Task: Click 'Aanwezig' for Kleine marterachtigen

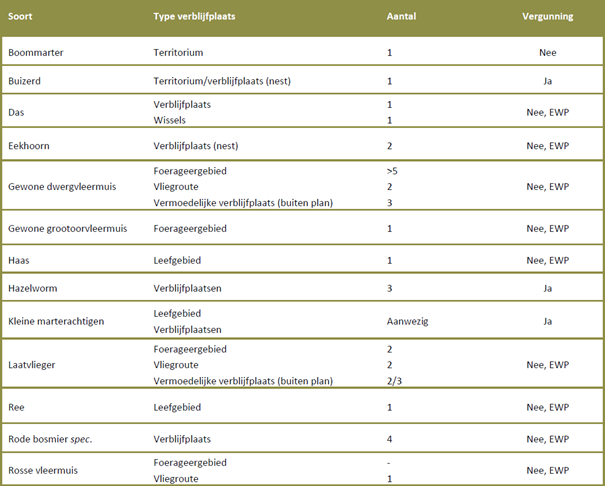Action: point(407,321)
